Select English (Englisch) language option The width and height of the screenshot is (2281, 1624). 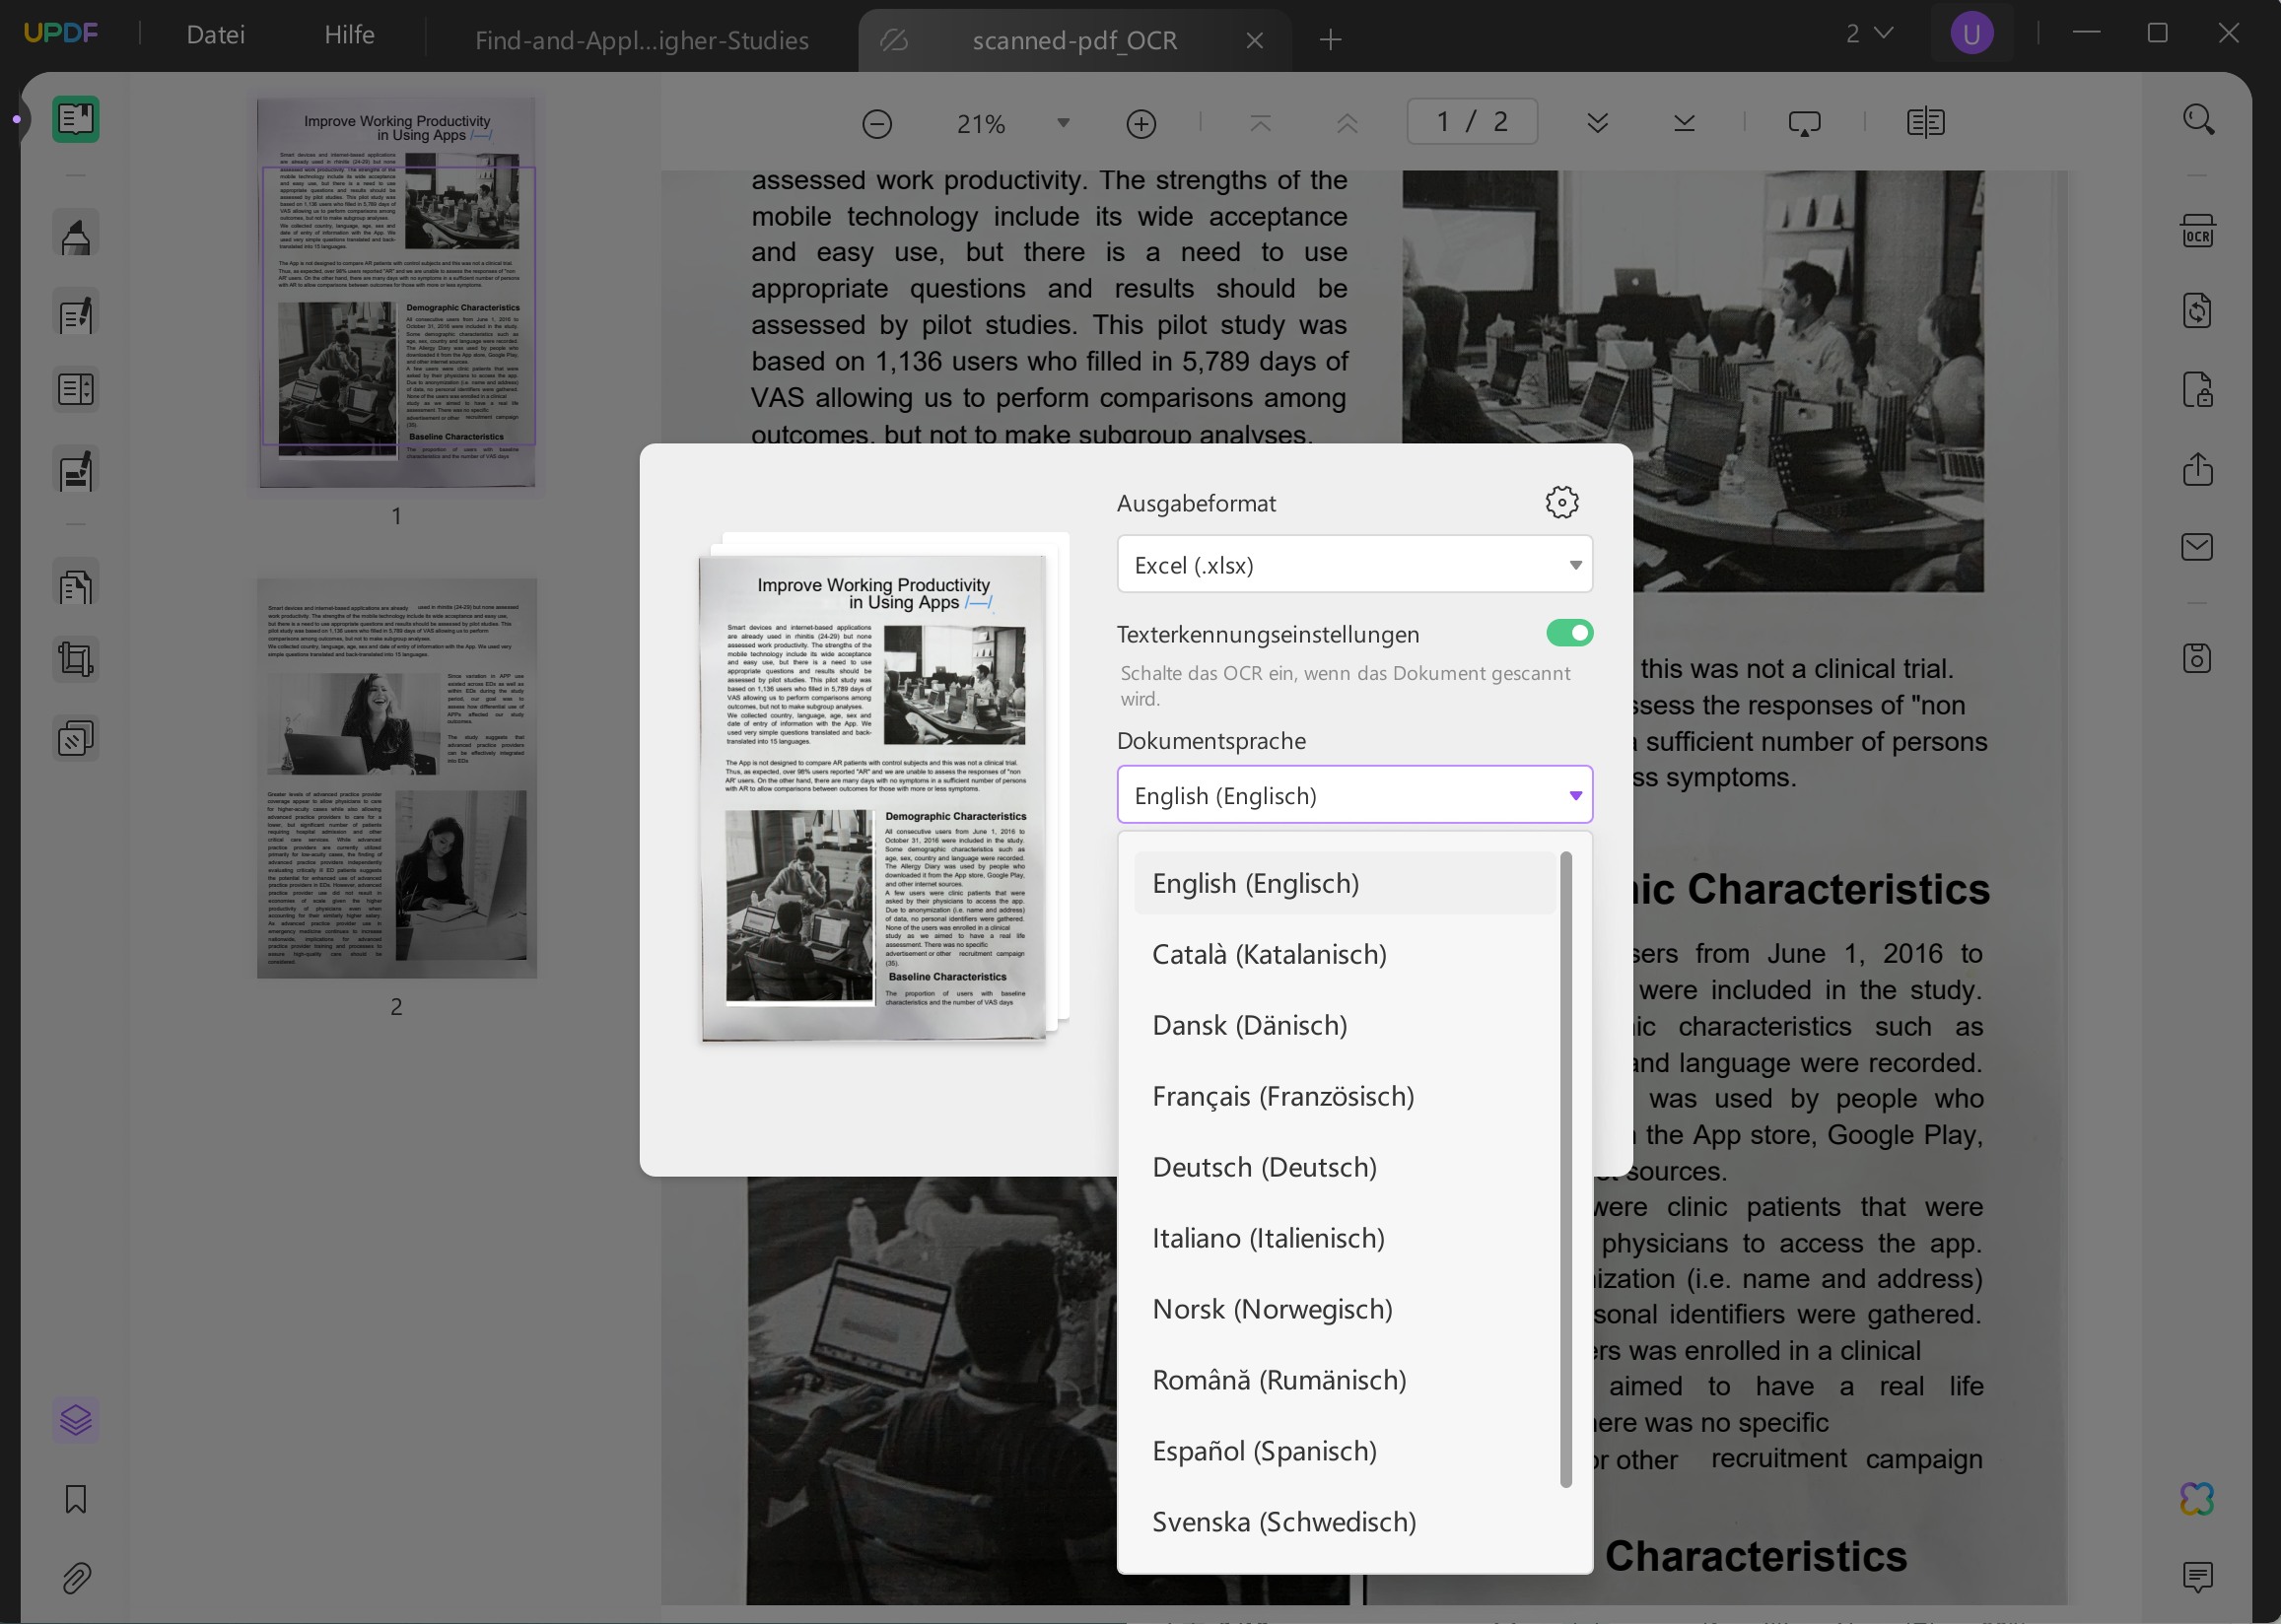pos(1343,883)
